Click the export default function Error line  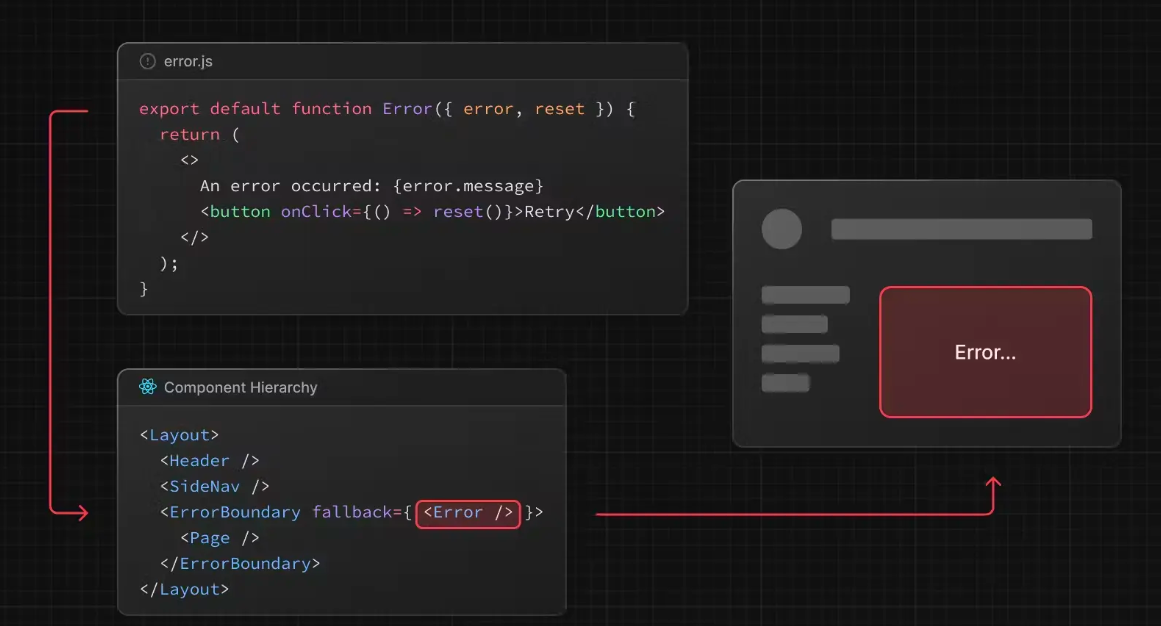[387, 109]
